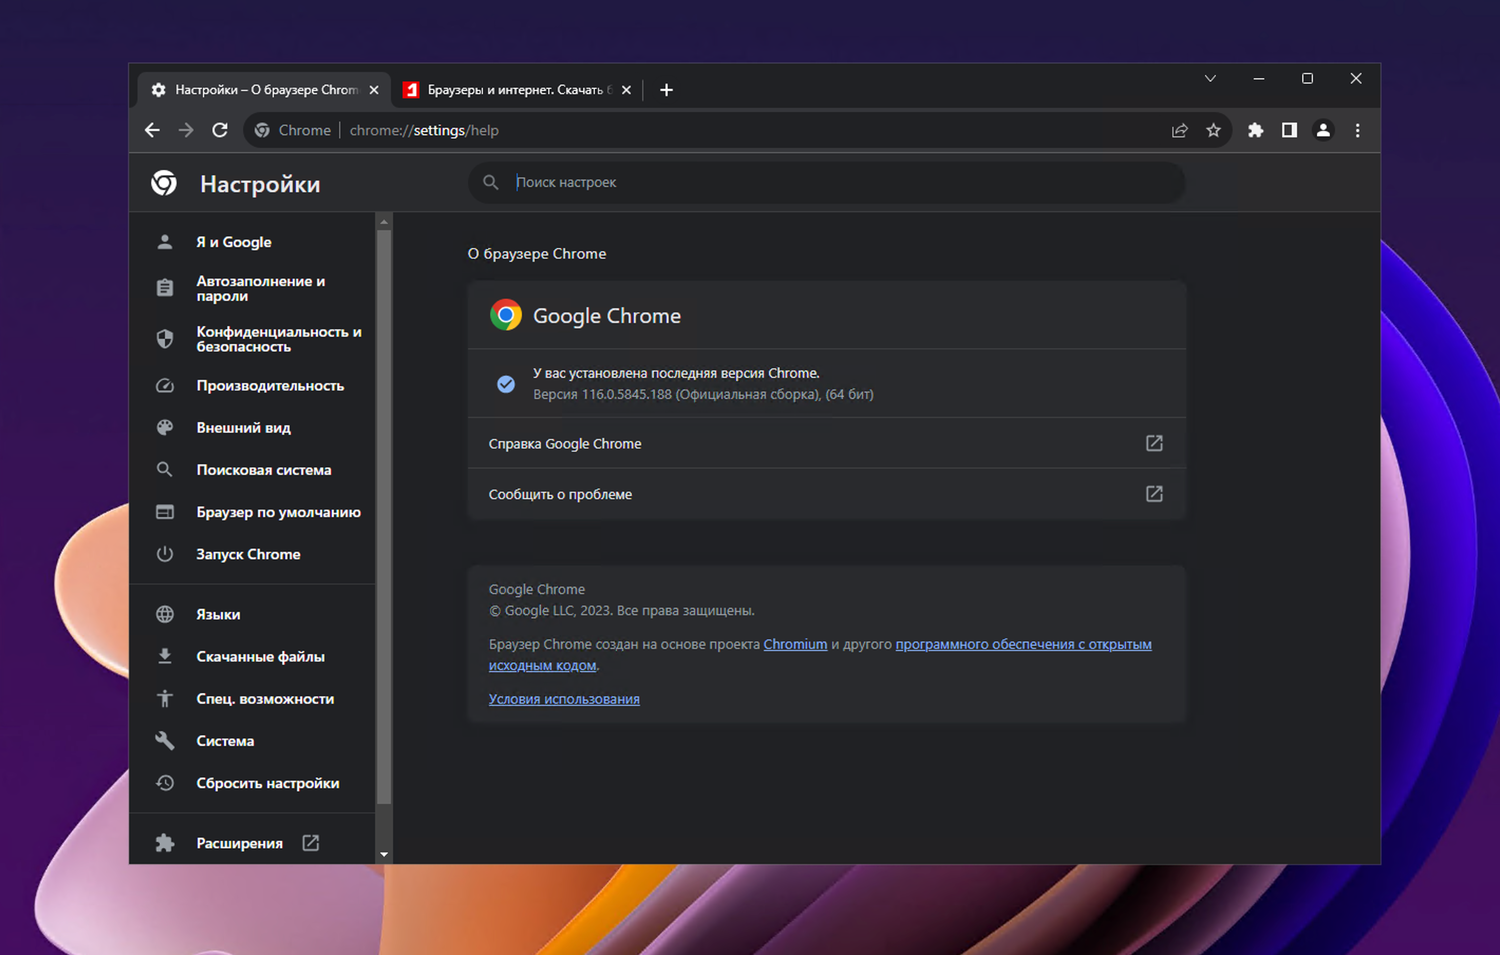Click the blue checkmark update status icon
Viewport: 1500px width, 955px height.
point(506,384)
